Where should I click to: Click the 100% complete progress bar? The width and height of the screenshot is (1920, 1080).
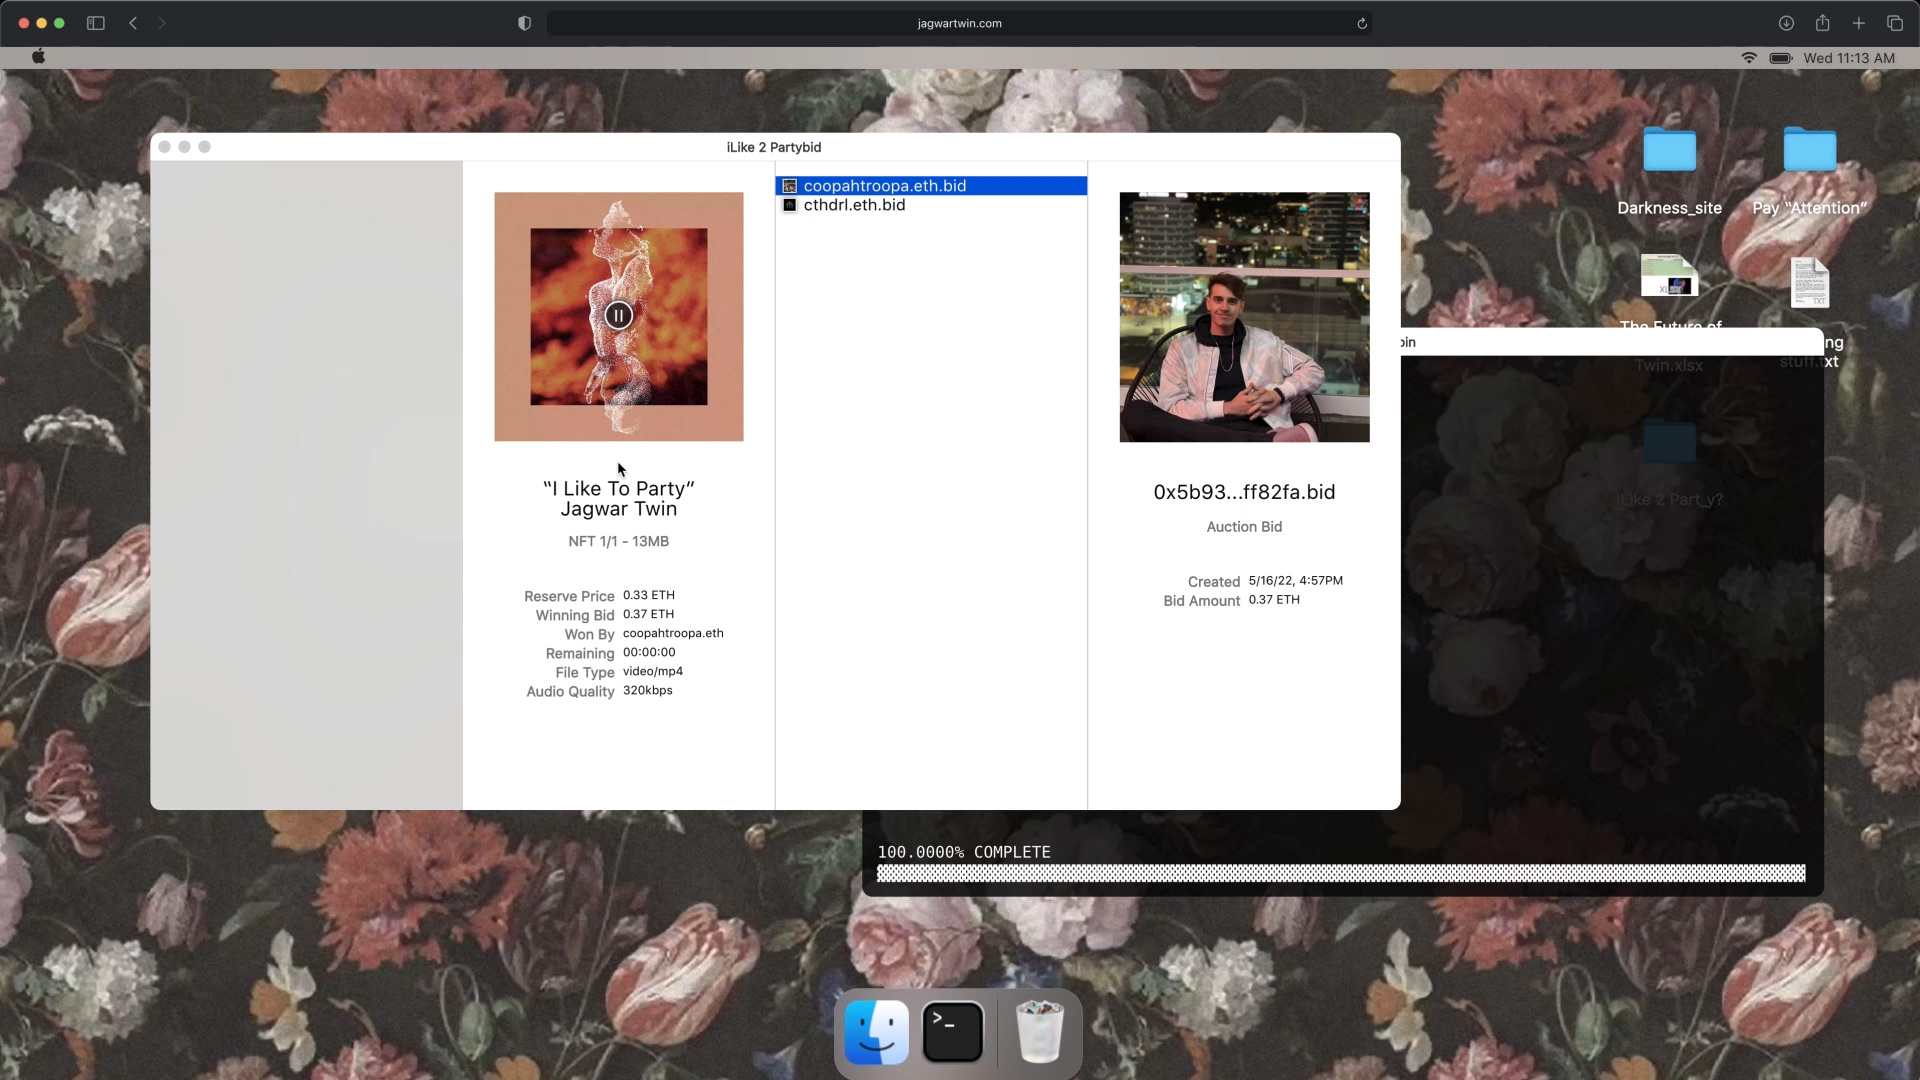tap(1340, 873)
